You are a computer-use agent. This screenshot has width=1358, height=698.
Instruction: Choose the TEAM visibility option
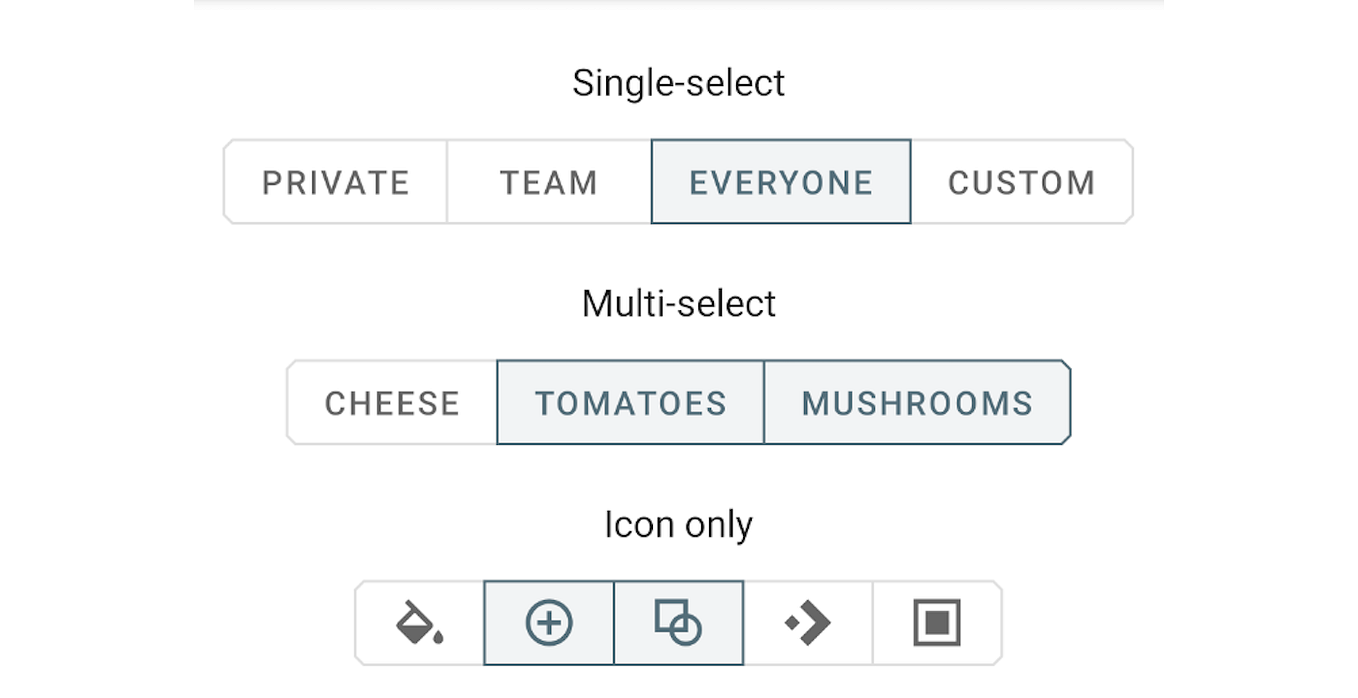(549, 182)
